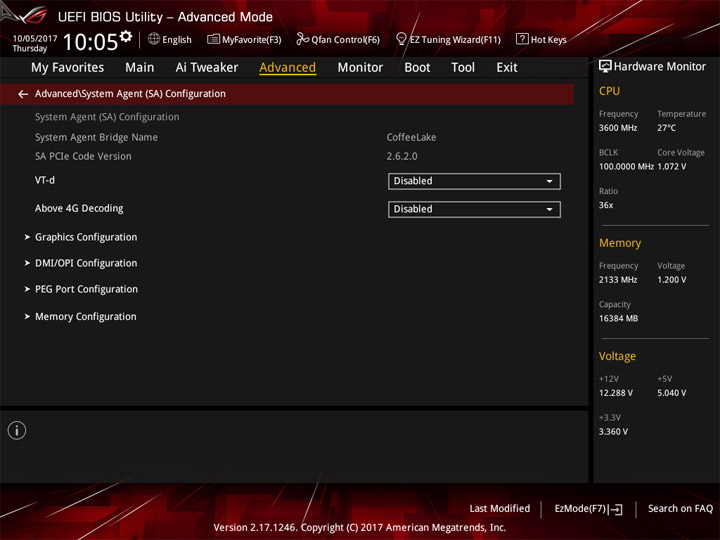The image size is (720, 540).
Task: Click the Above 4G Decoding label
Action: point(79,208)
